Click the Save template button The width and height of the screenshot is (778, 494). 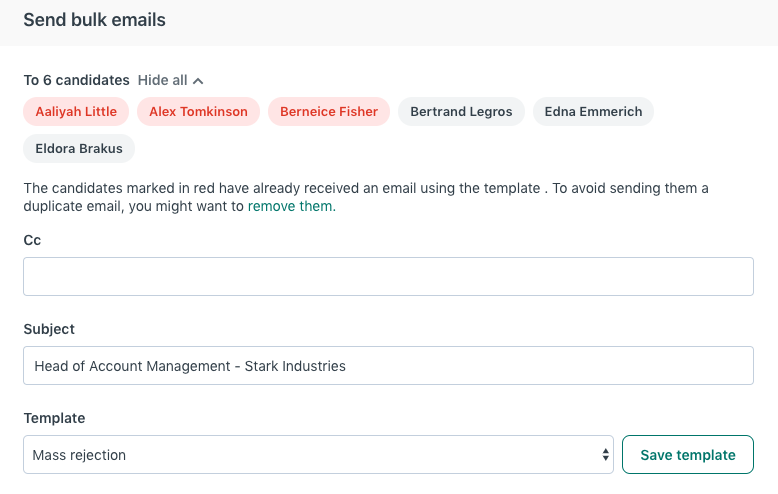click(x=688, y=455)
